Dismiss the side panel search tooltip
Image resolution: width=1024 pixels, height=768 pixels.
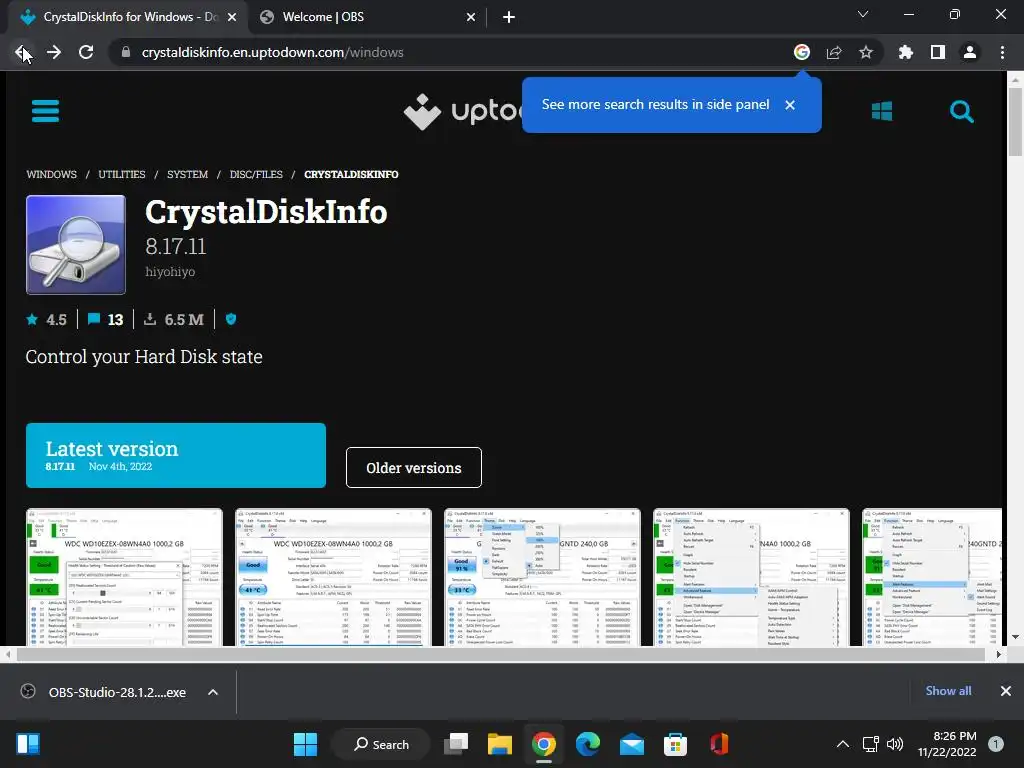[x=790, y=104]
